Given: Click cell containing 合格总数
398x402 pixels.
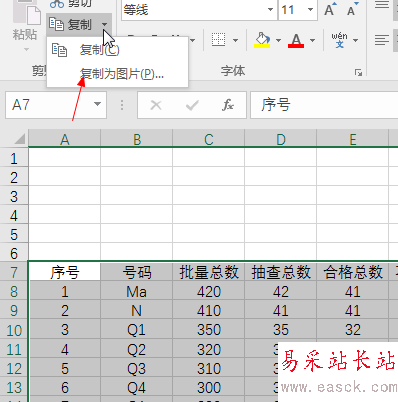Looking at the screenshot, I should coord(353,272).
